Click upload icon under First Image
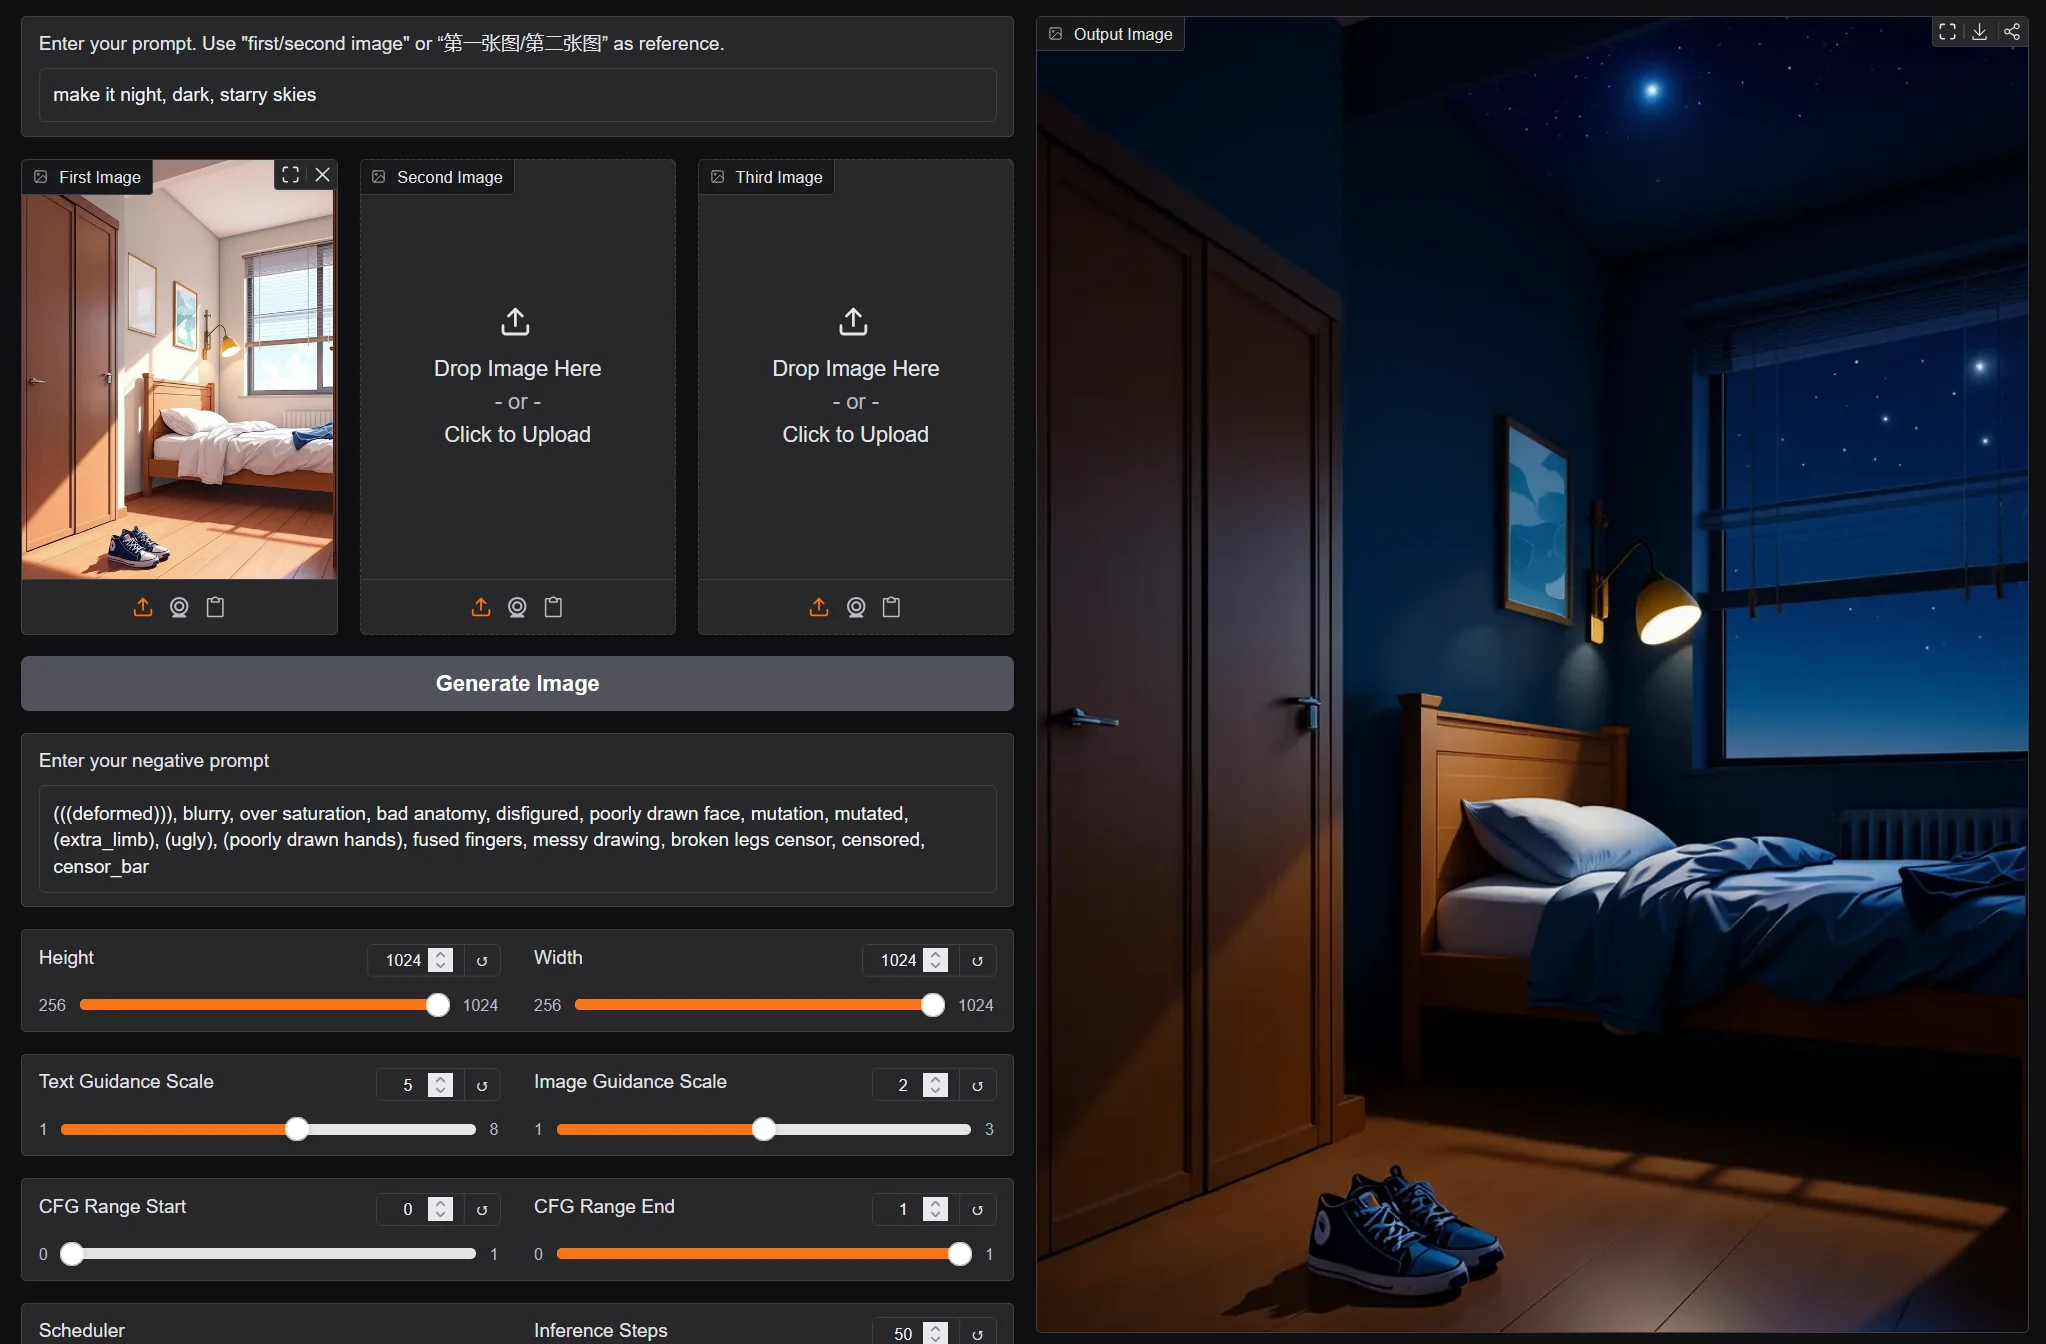Screen dimensions: 2046x1344 click(x=143, y=607)
